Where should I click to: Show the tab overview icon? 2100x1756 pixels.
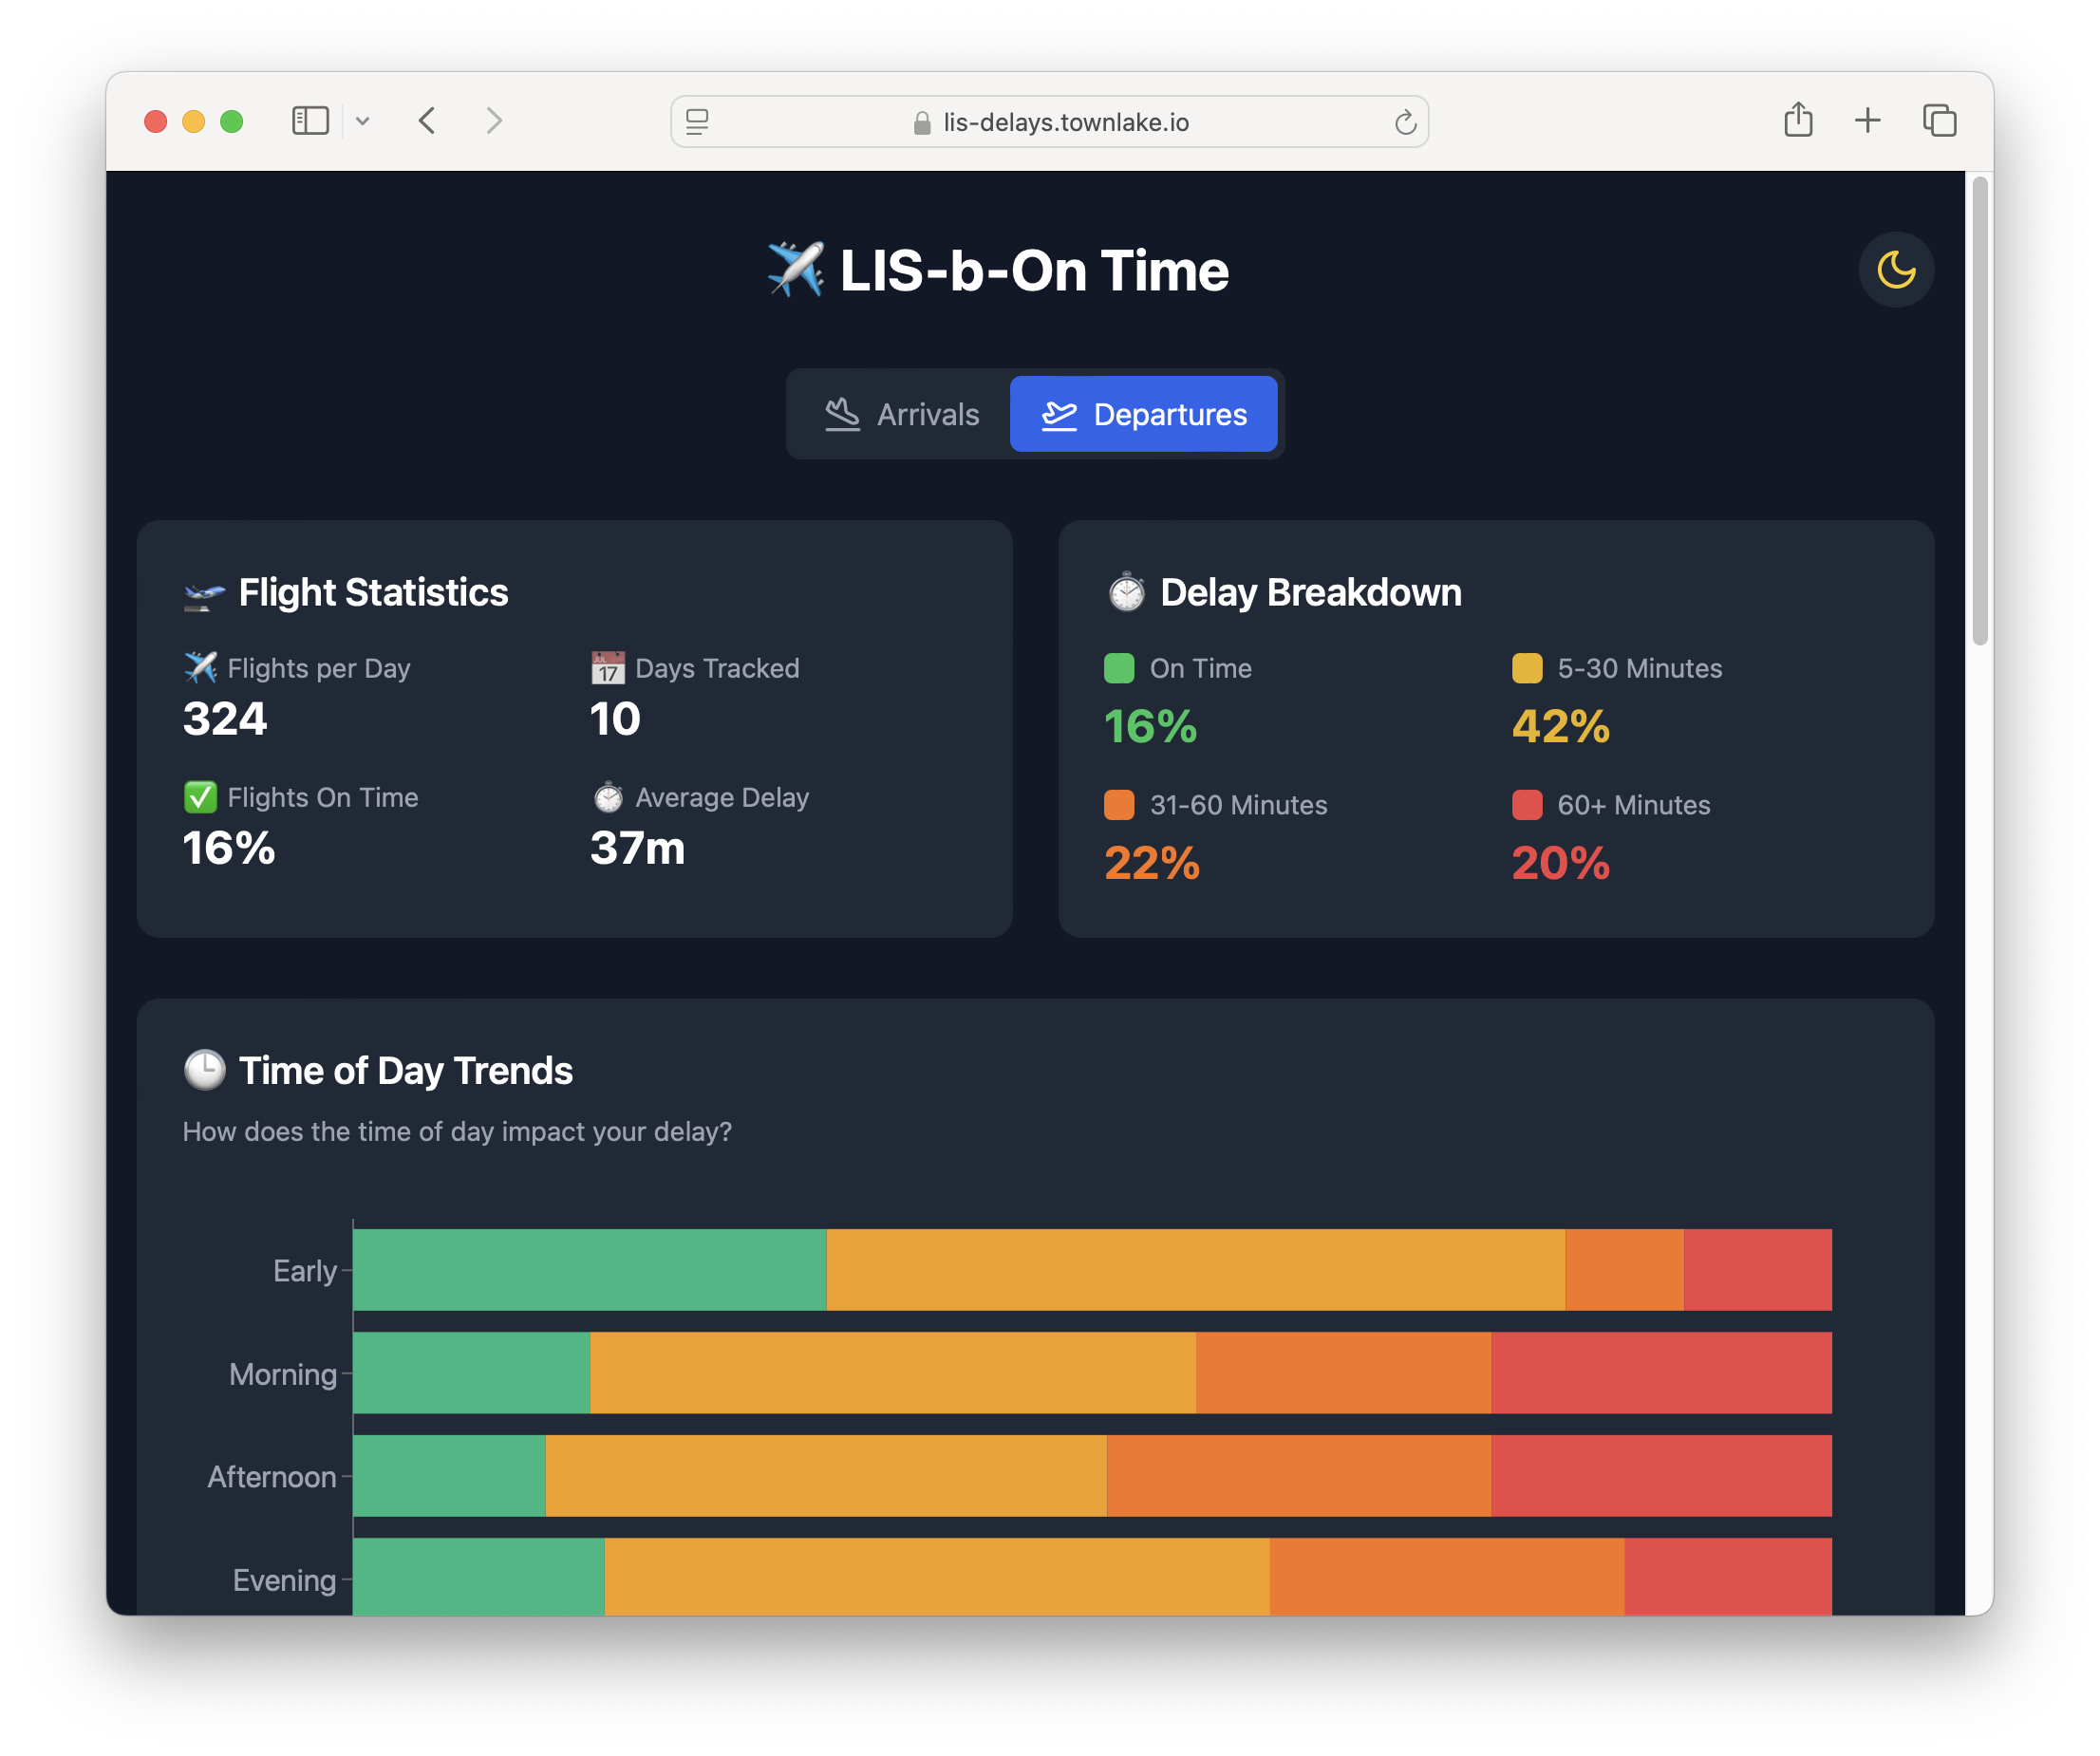pyautogui.click(x=1939, y=121)
